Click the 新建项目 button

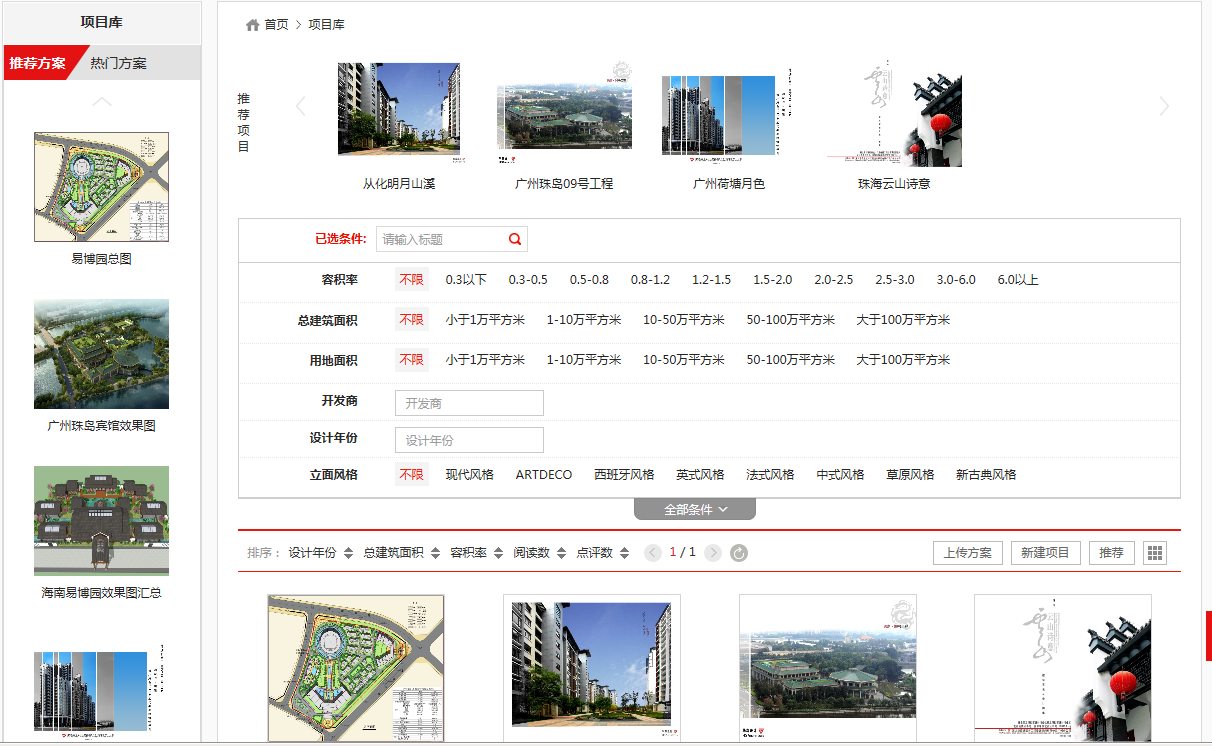point(1045,553)
